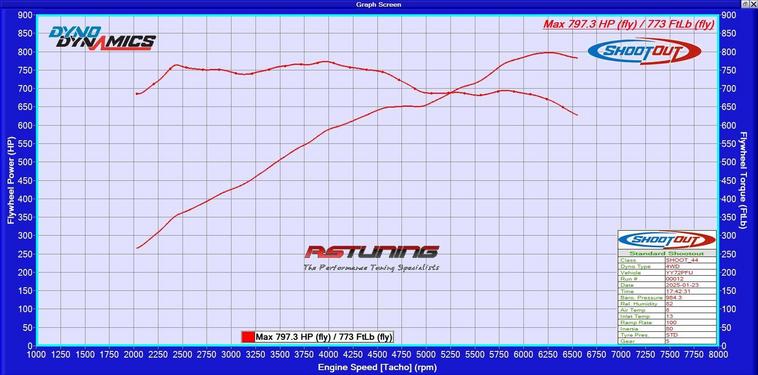The height and width of the screenshot is (375, 758).
Task: Click the red legend color swatch
Action: coord(248,336)
